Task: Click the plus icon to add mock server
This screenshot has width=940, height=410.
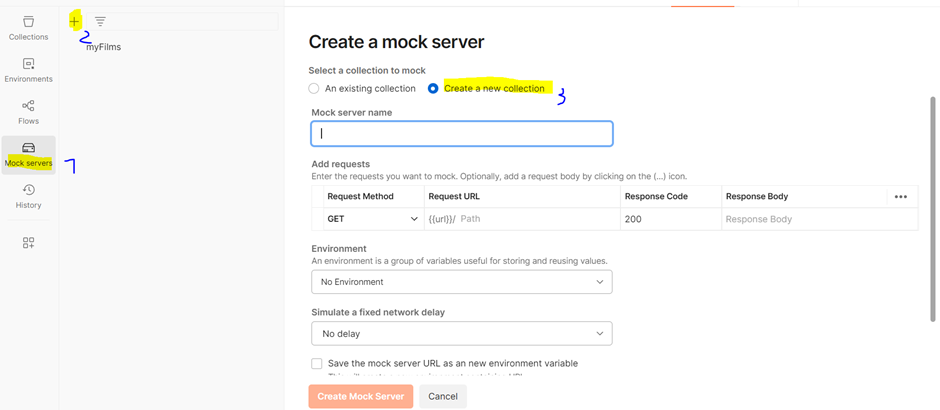Action: (x=75, y=21)
